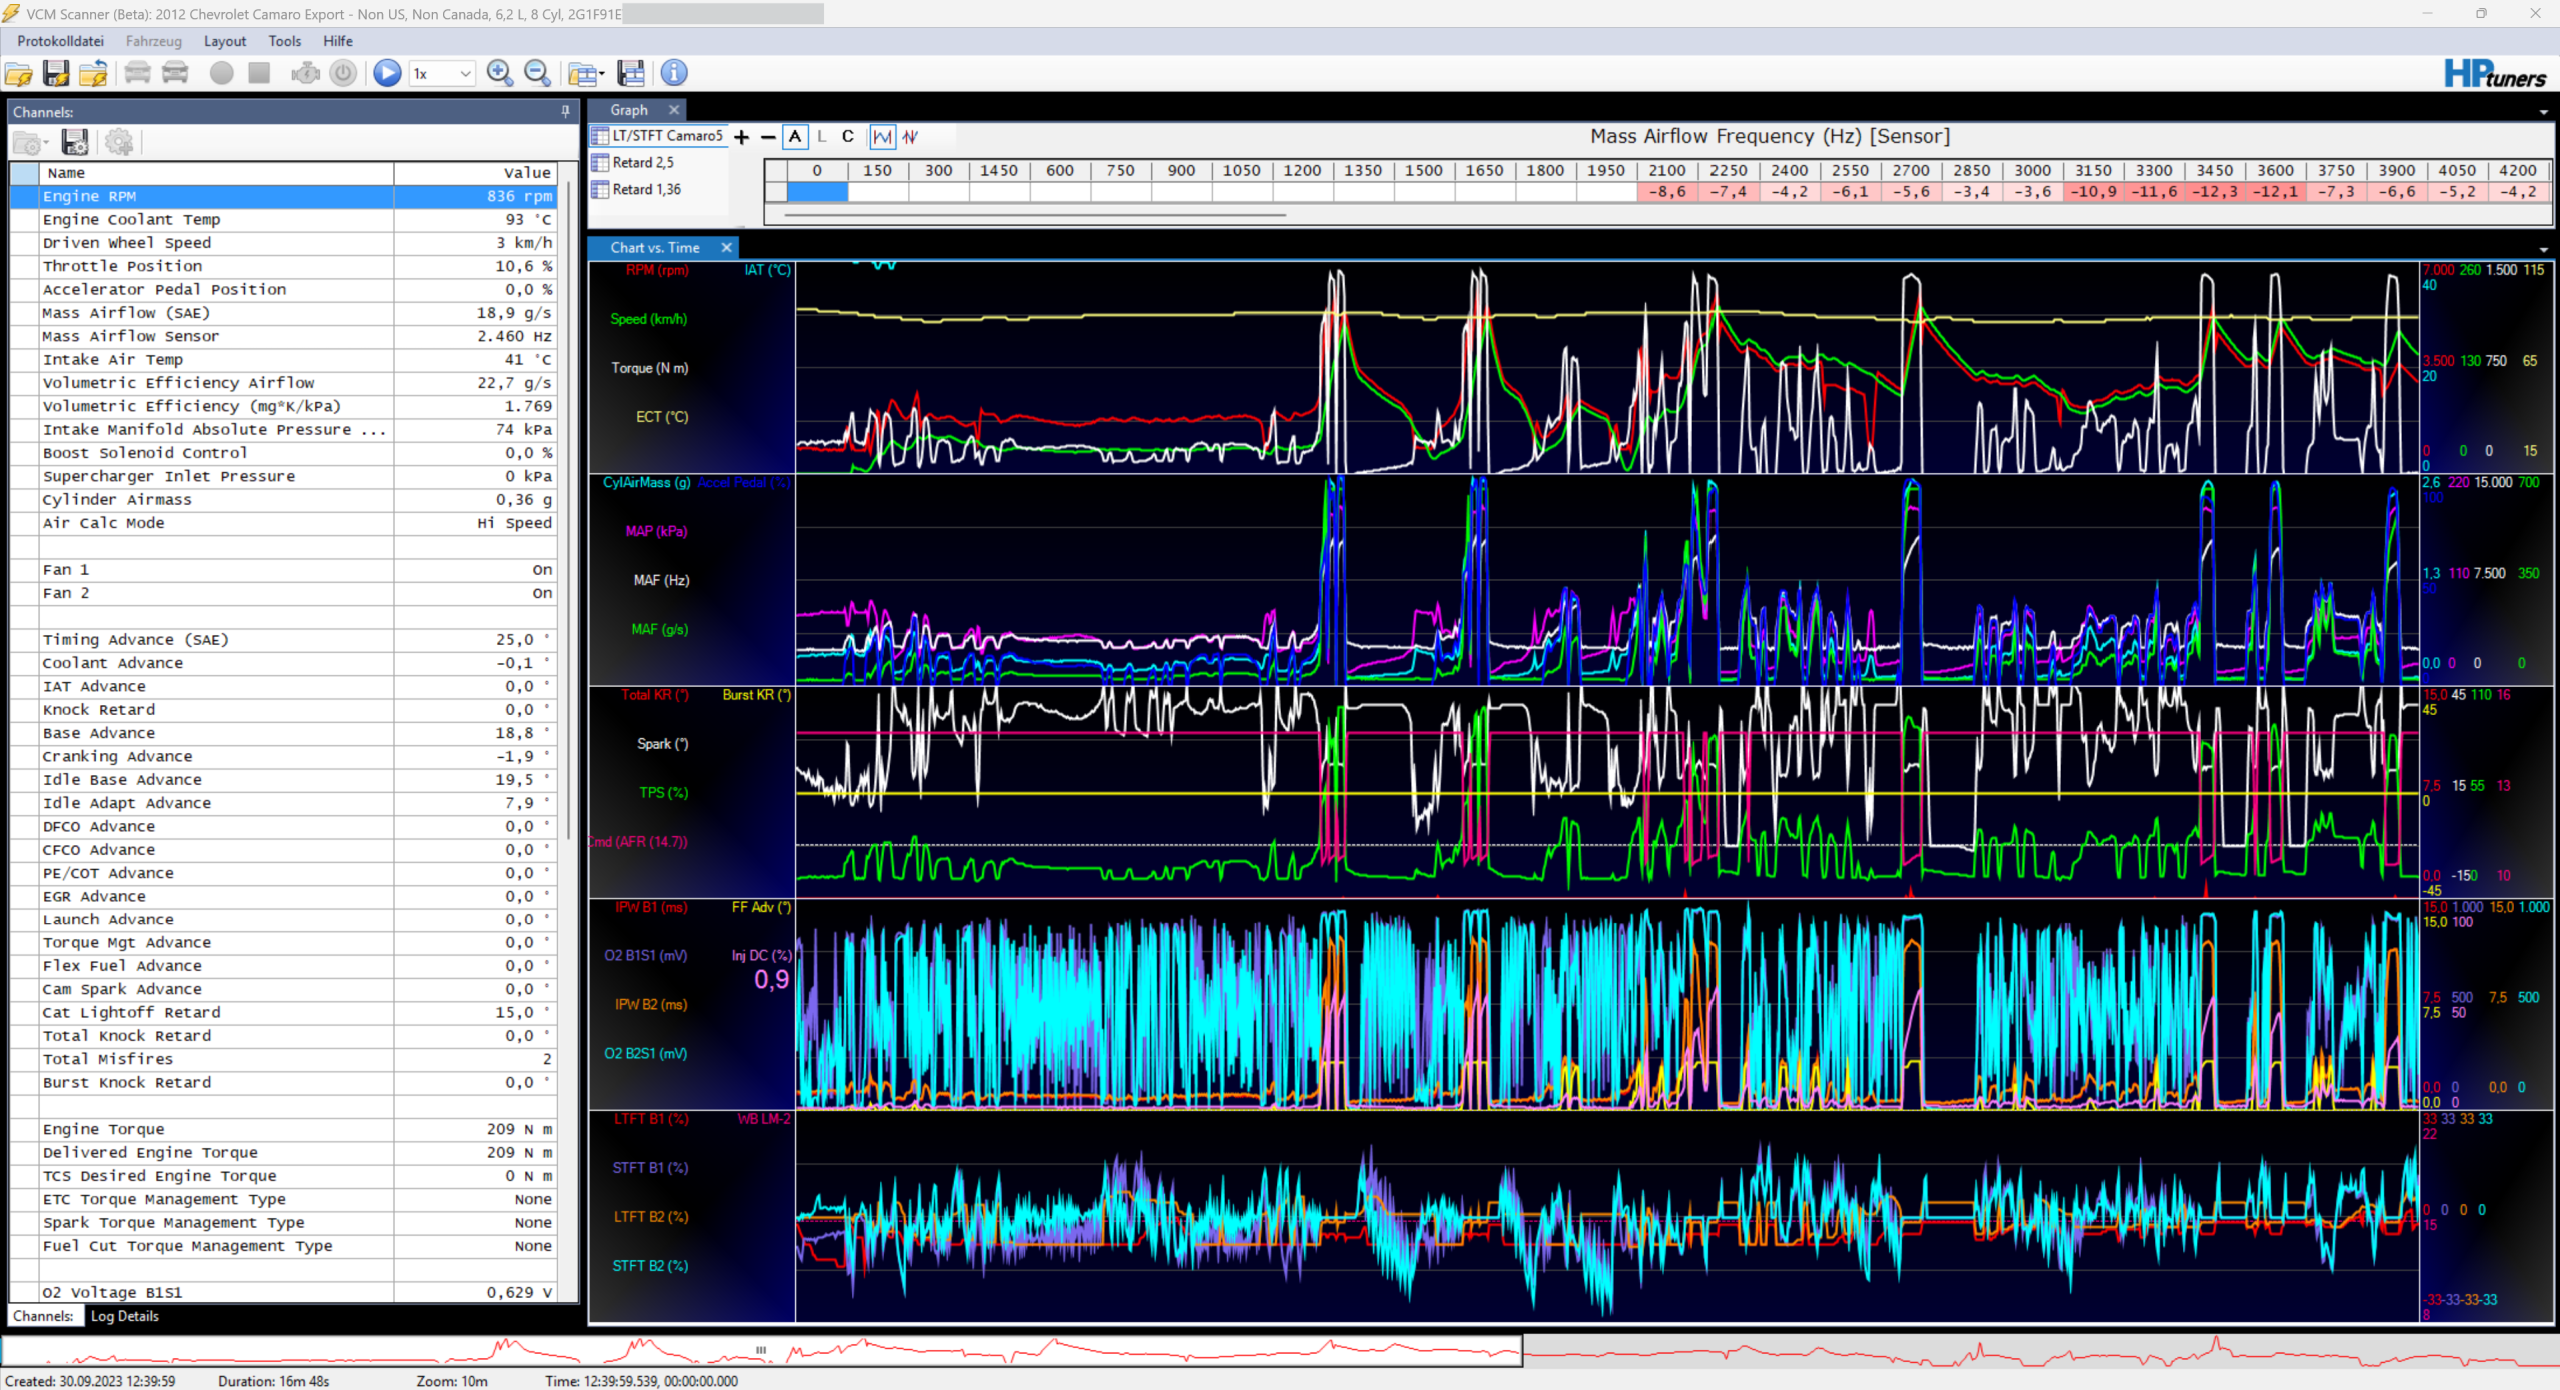Open the Hilfe menu

[x=338, y=41]
